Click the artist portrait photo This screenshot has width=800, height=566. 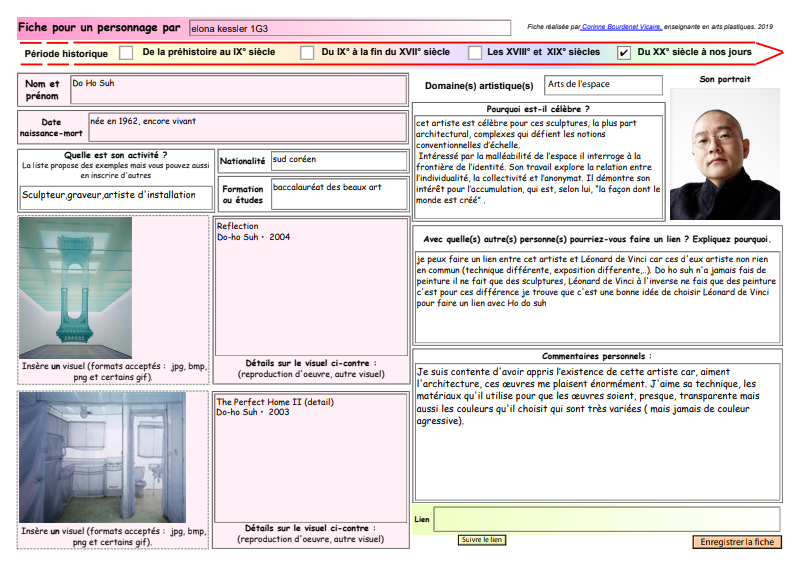[724, 154]
